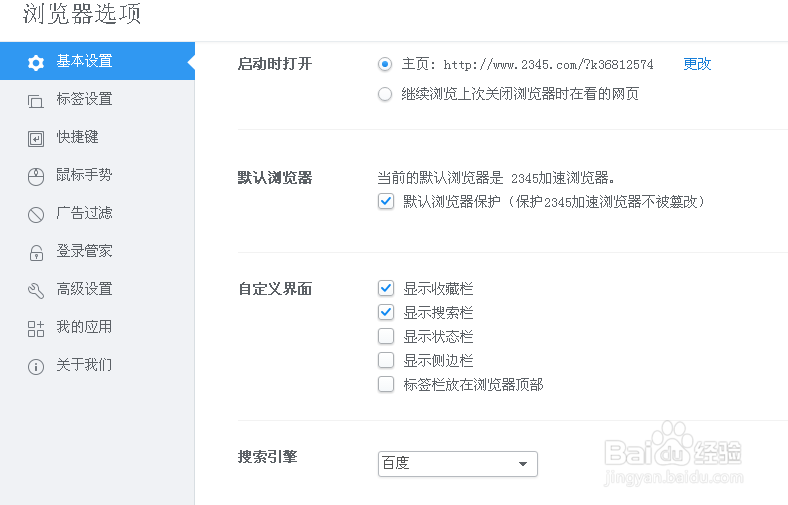This screenshot has height=505, width=788.
Task: Open the 关于我们 page
Action: coord(97,365)
